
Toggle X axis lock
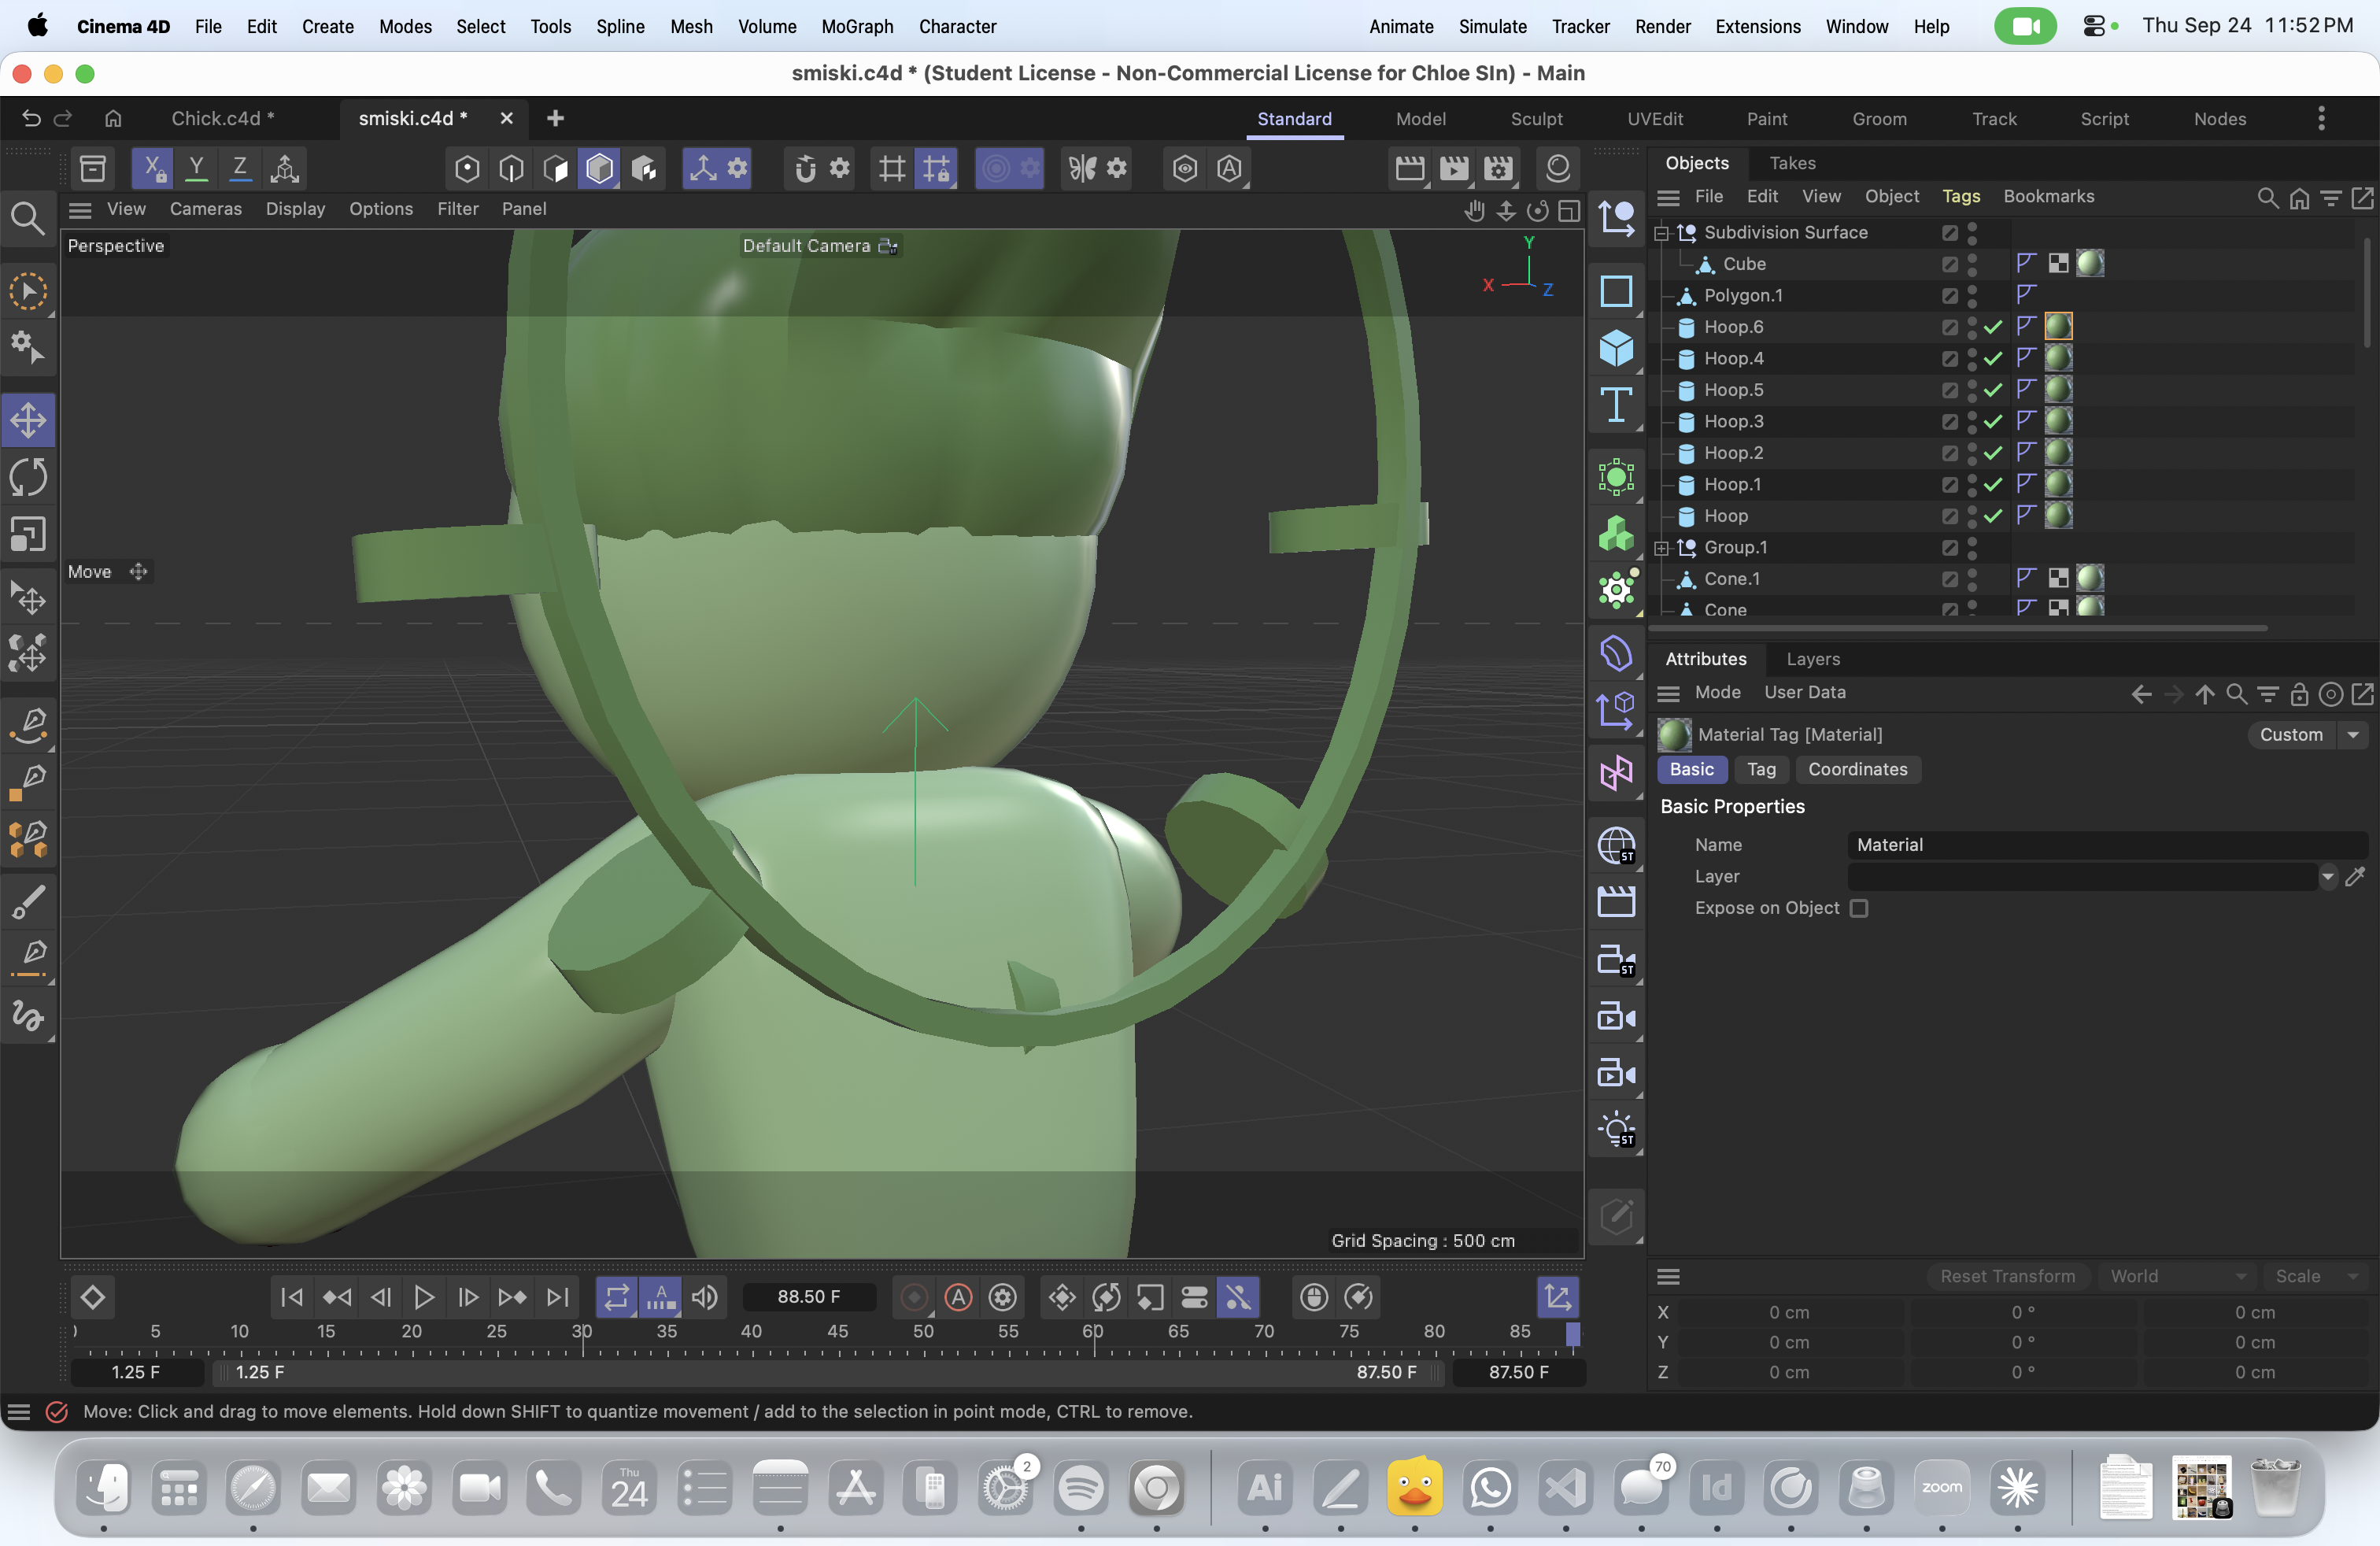(153, 168)
